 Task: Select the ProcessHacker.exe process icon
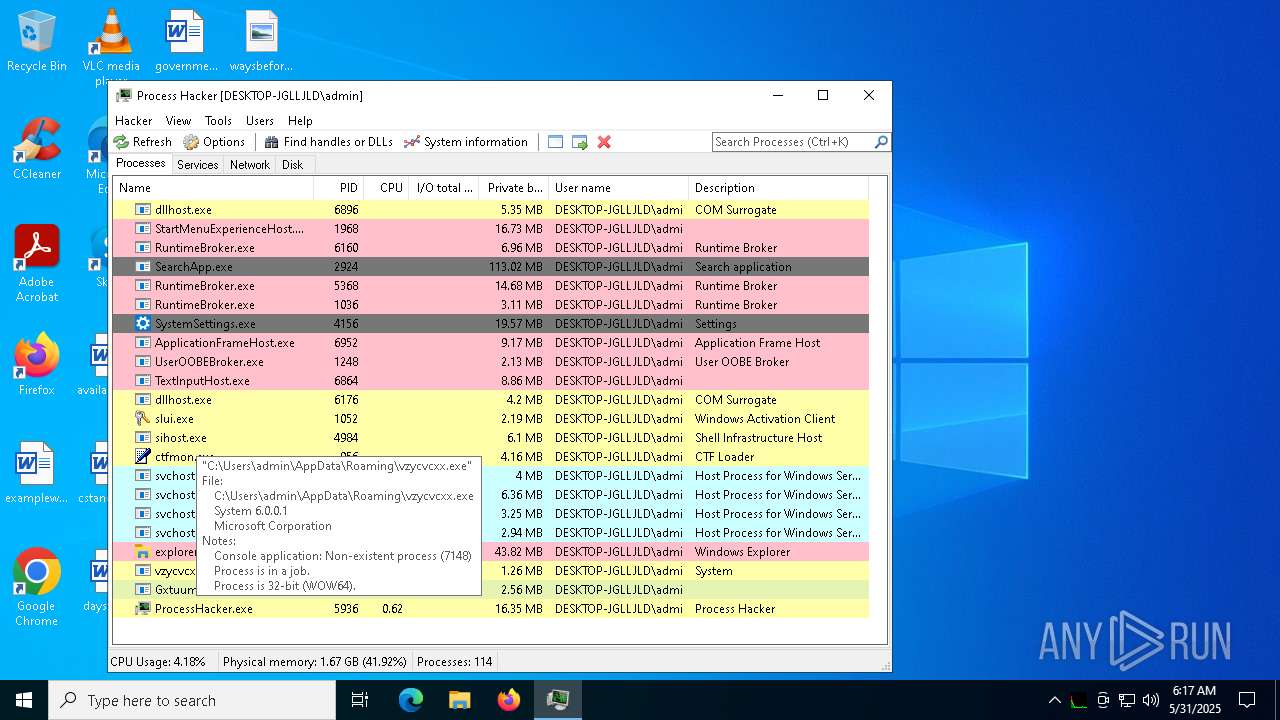142,609
